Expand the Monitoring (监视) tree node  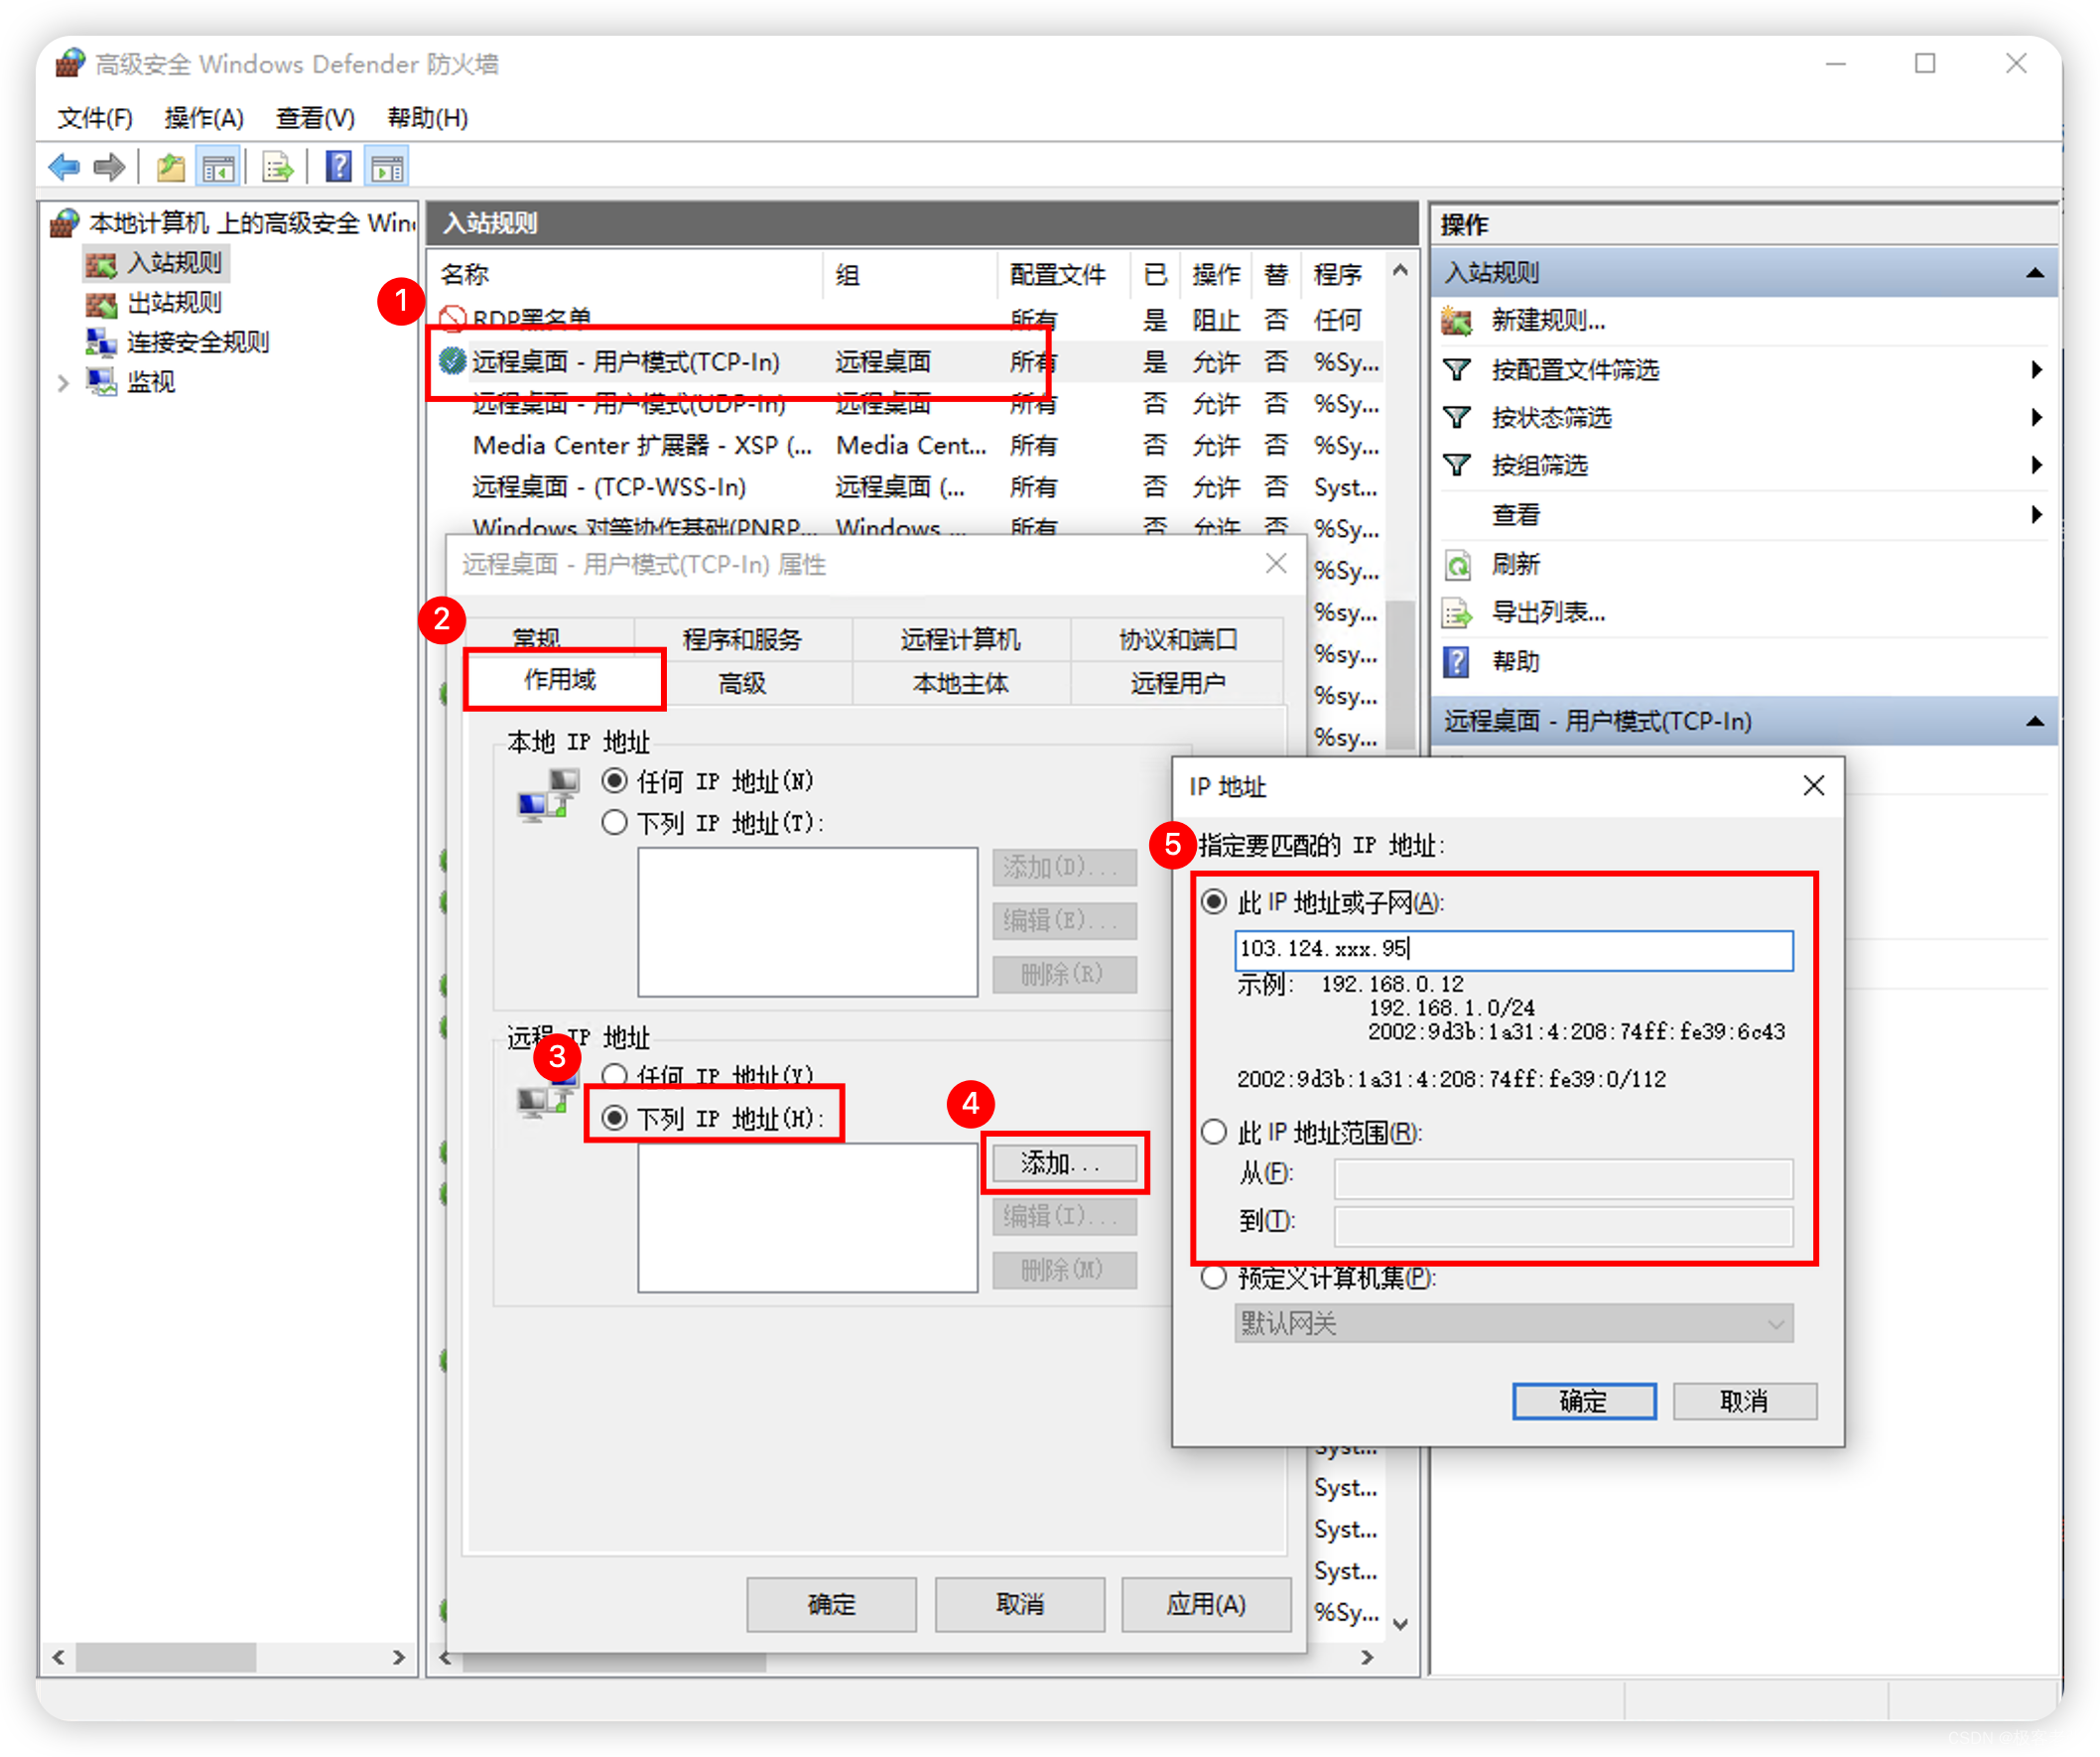click(63, 382)
